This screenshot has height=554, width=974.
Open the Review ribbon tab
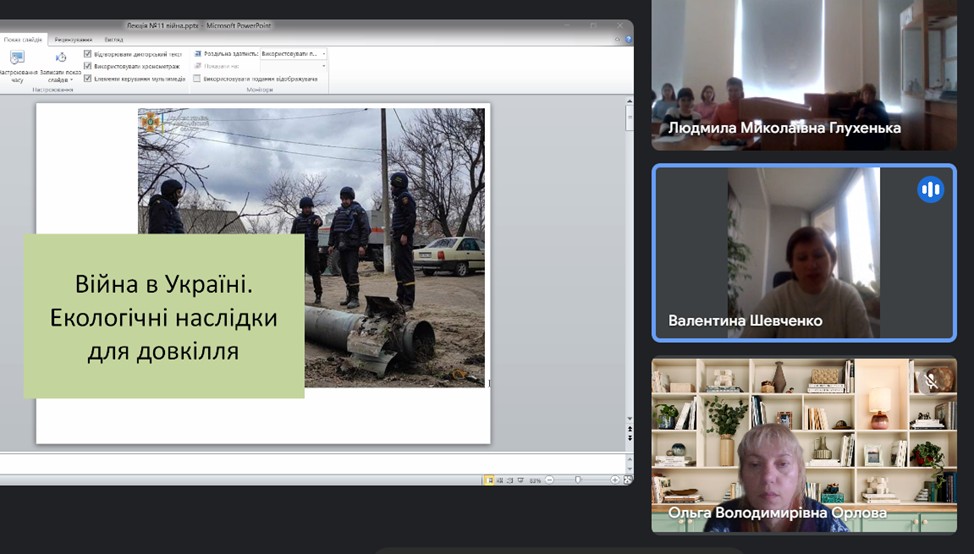[x=73, y=40]
